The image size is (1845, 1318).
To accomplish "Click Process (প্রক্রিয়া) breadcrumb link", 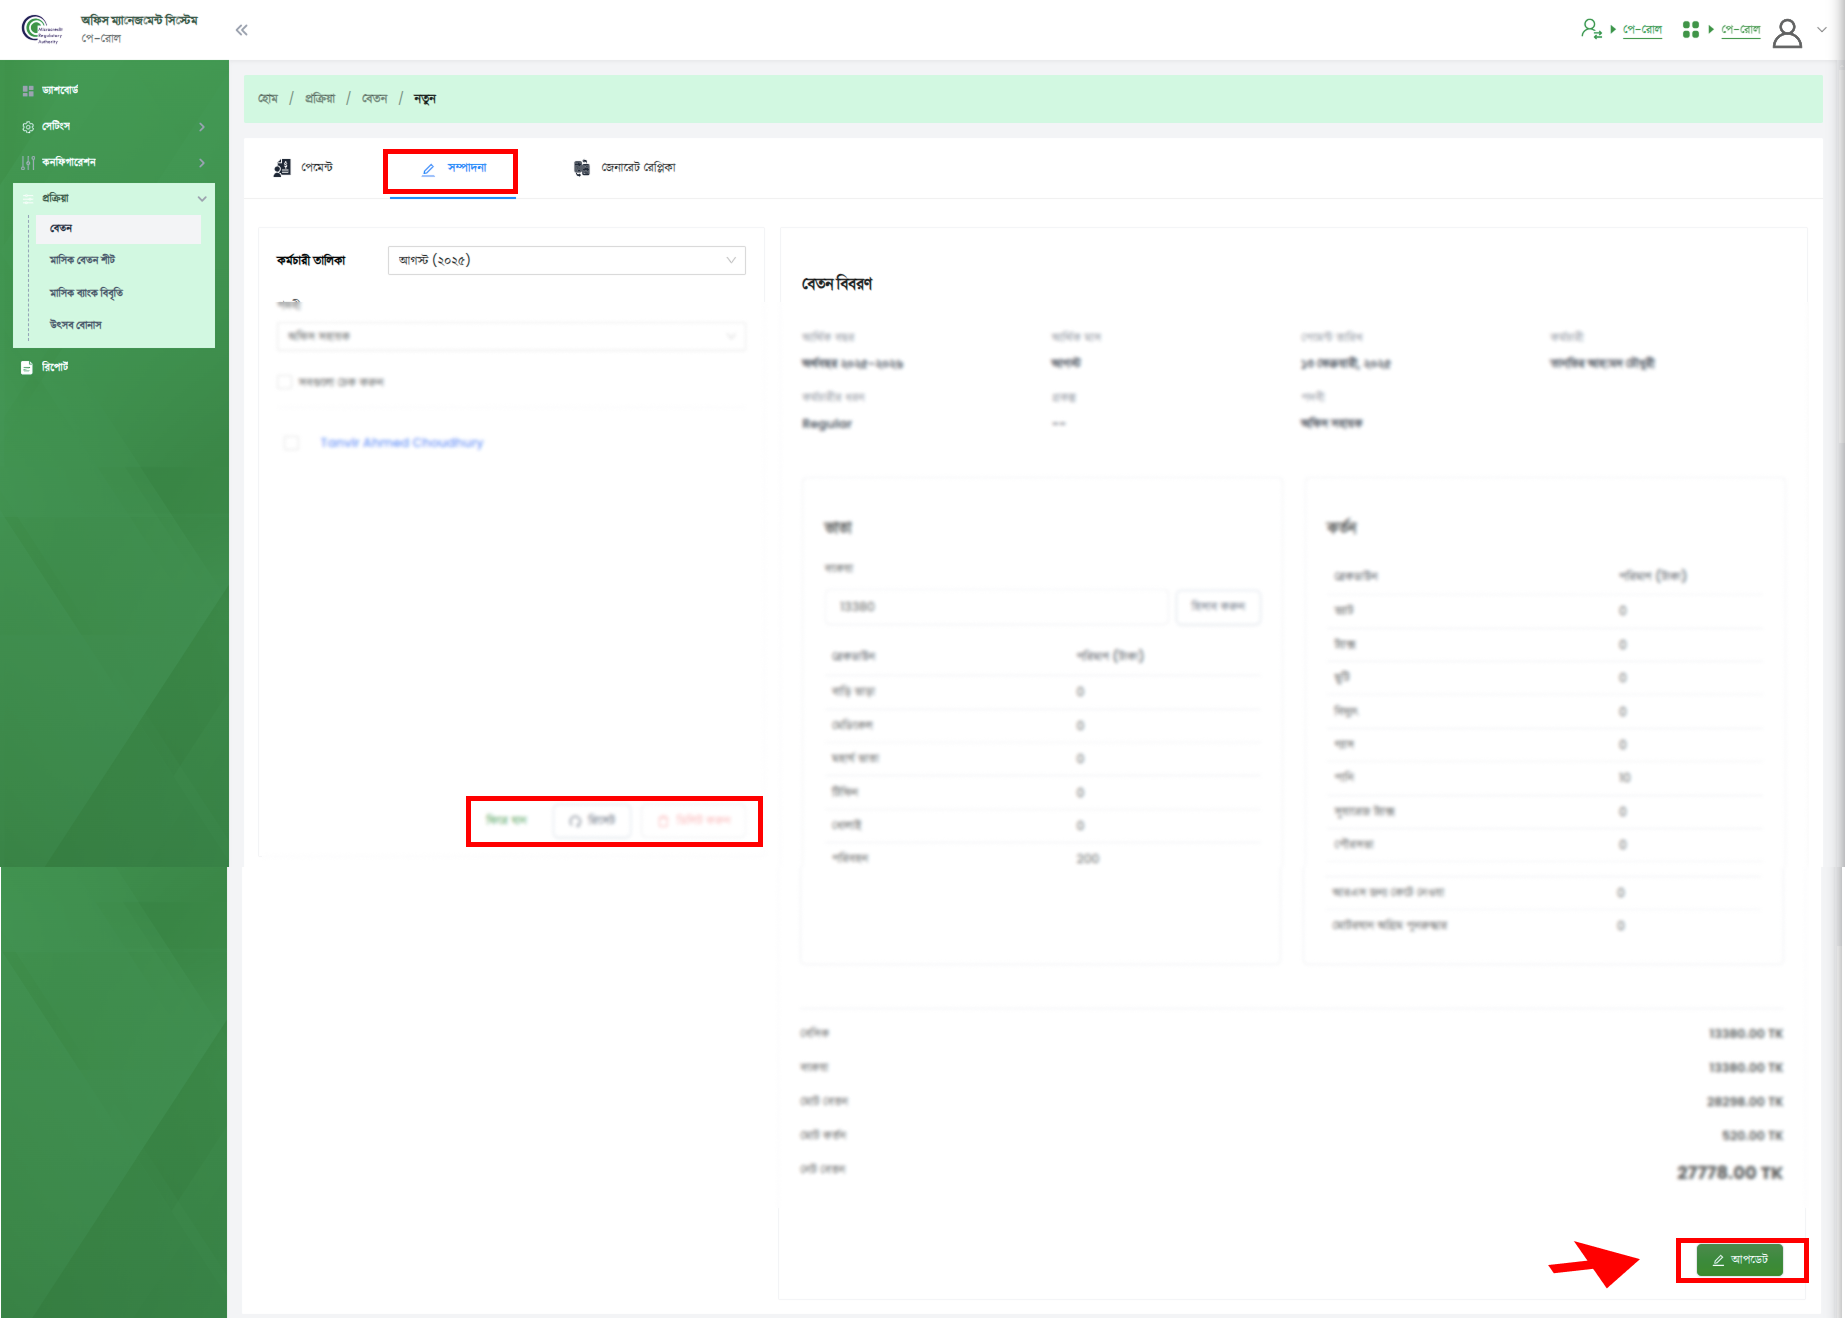I will pyautogui.click(x=320, y=99).
